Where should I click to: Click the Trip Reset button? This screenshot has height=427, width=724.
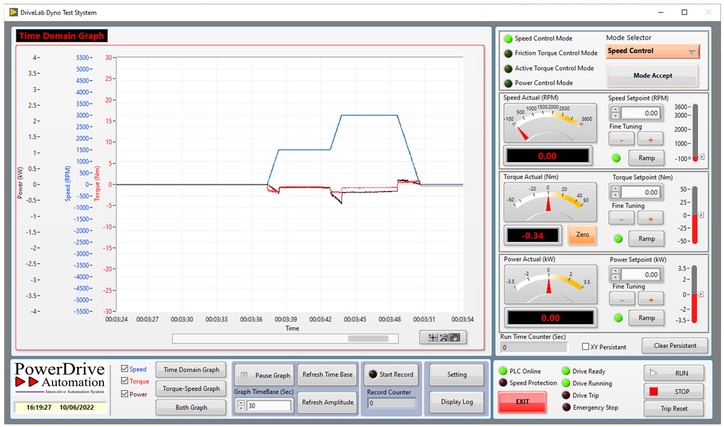(674, 409)
